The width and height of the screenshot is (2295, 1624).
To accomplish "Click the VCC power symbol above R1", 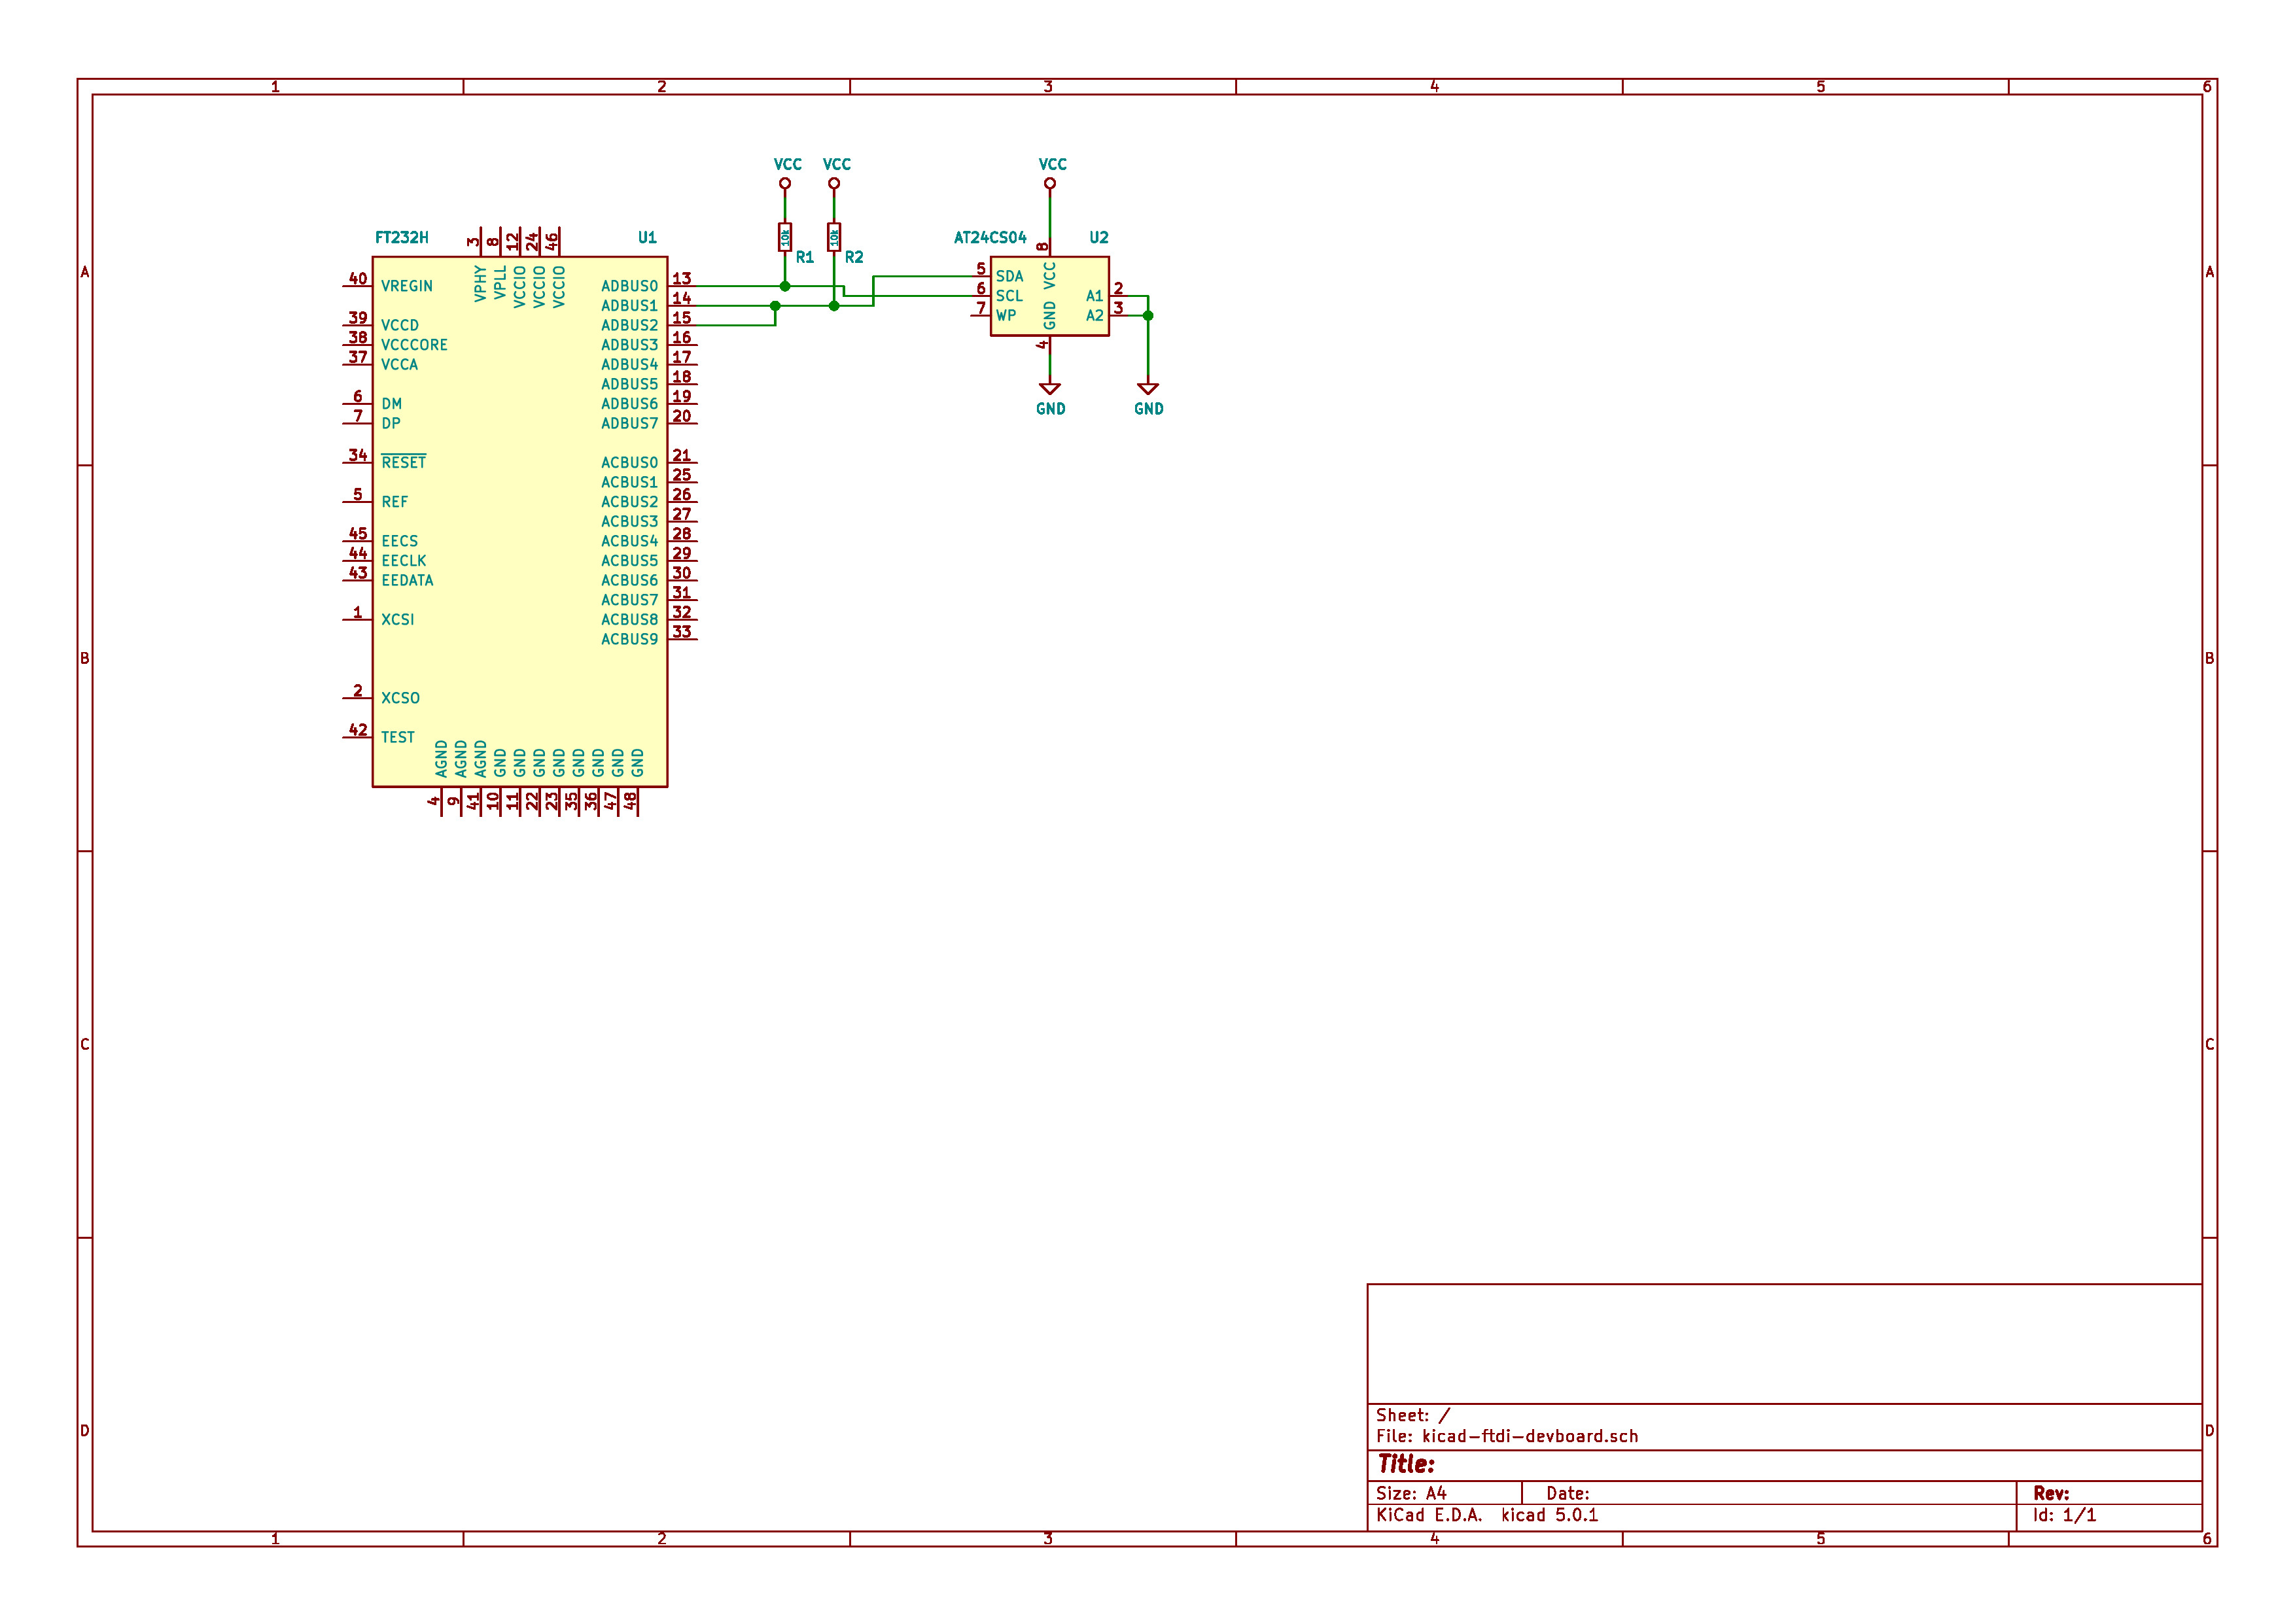I will click(x=784, y=182).
